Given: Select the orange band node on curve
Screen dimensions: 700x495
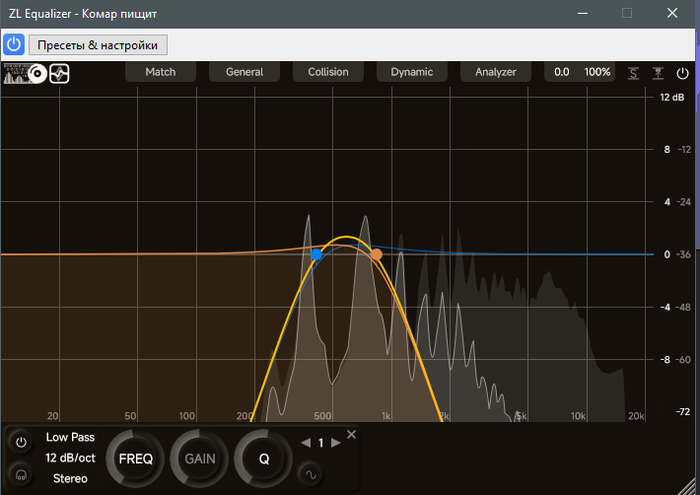Looking at the screenshot, I should [377, 255].
